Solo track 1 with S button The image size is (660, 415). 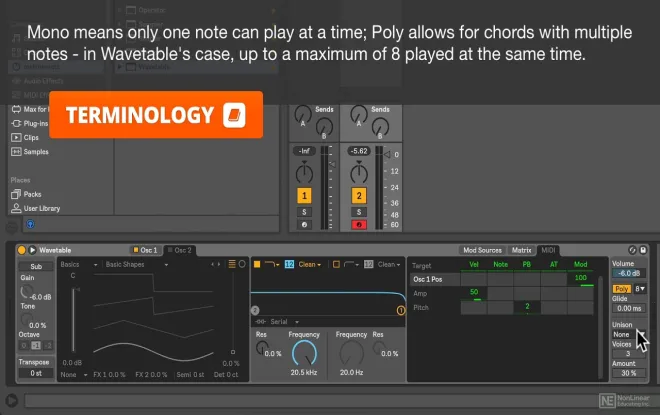pos(304,212)
